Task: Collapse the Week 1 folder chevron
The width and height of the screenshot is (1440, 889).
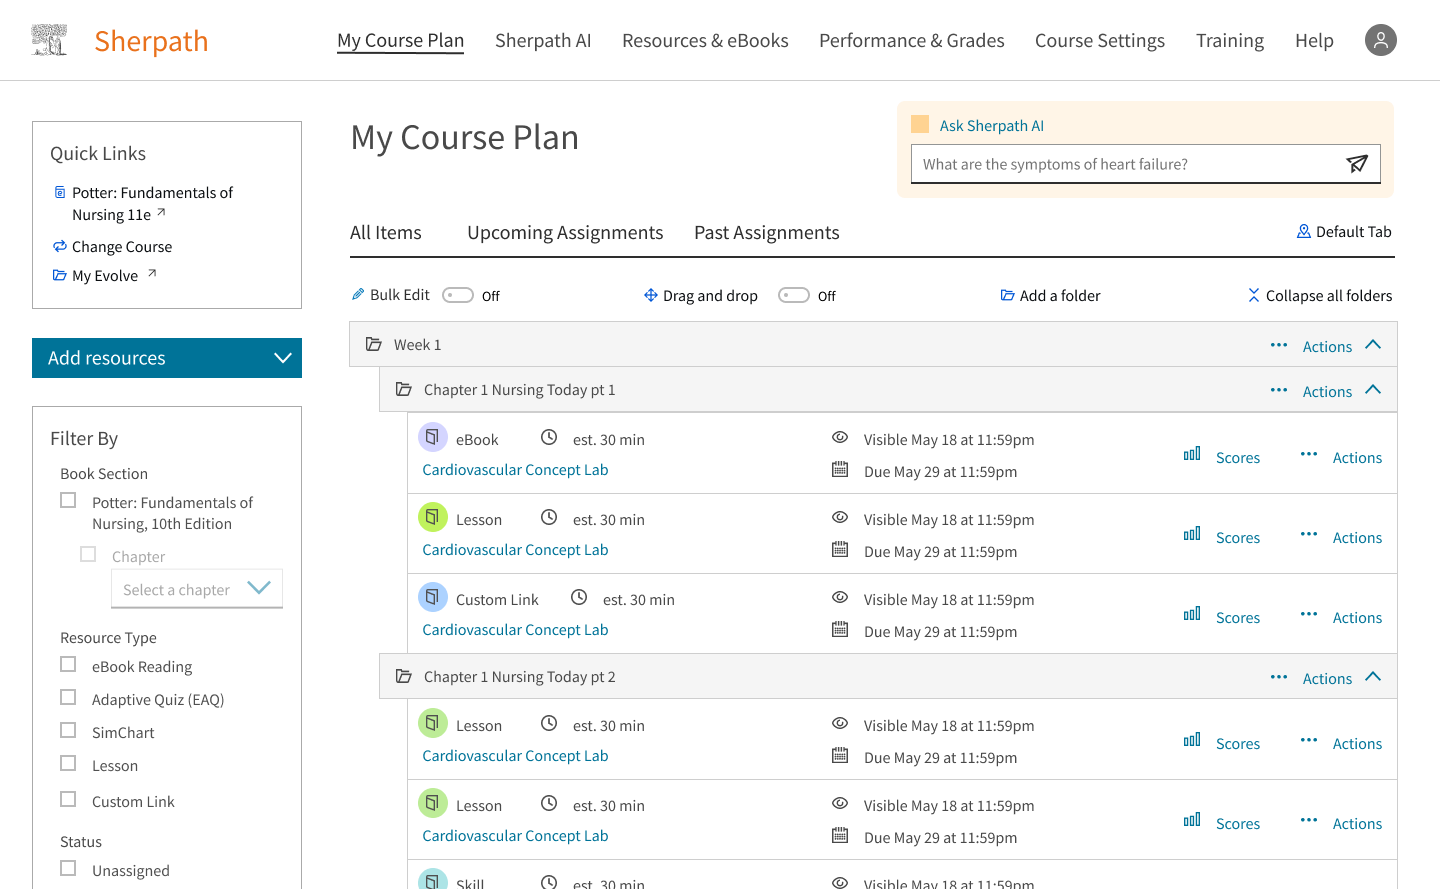Action: point(1373,344)
